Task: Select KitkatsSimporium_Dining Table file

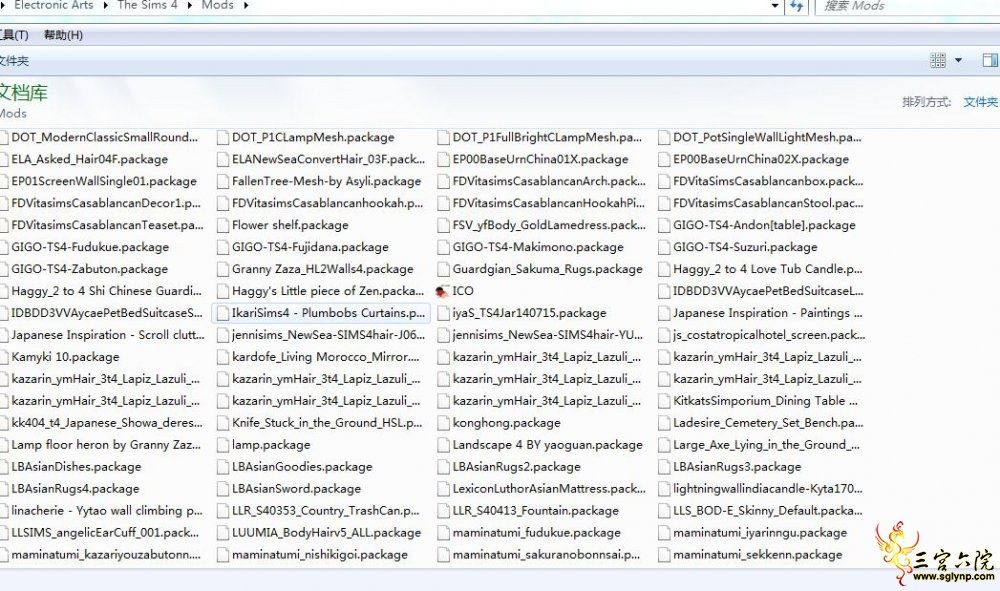Action: [758, 401]
